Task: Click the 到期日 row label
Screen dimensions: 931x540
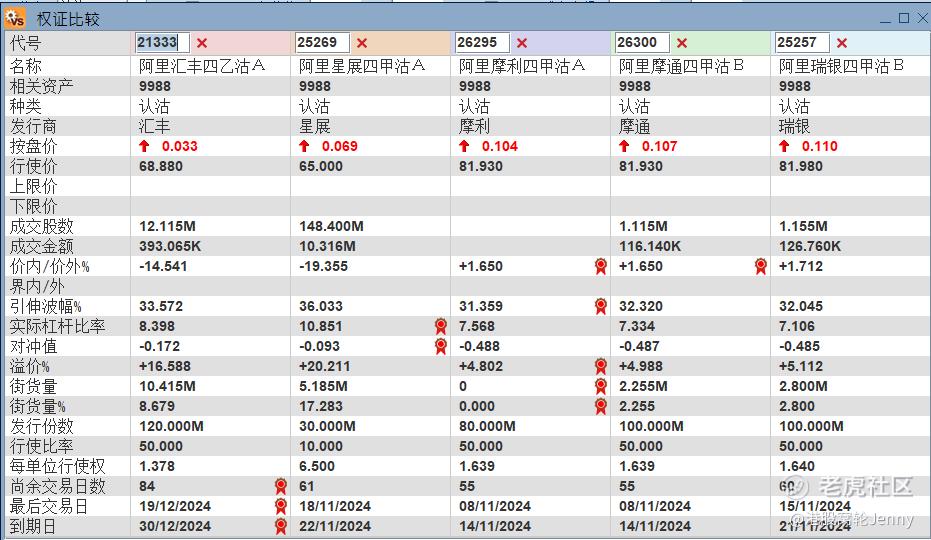Action: pyautogui.click(x=33, y=526)
